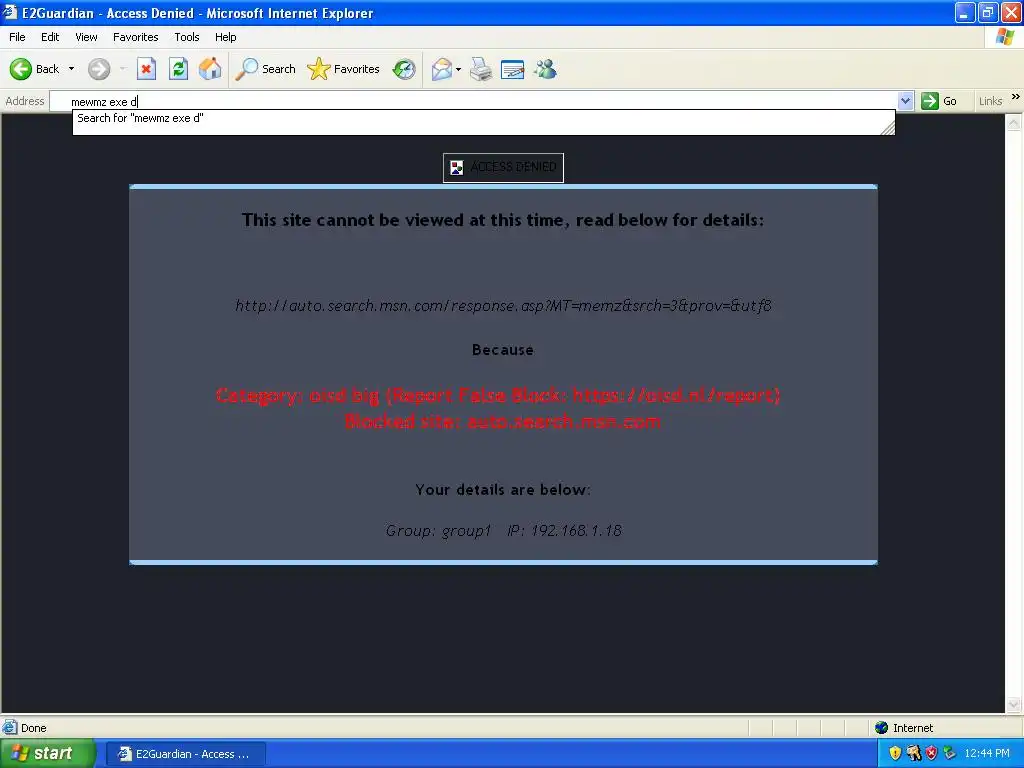This screenshot has width=1024, height=768.
Task: Expand the Links toolbar chevron
Action: [1016, 97]
